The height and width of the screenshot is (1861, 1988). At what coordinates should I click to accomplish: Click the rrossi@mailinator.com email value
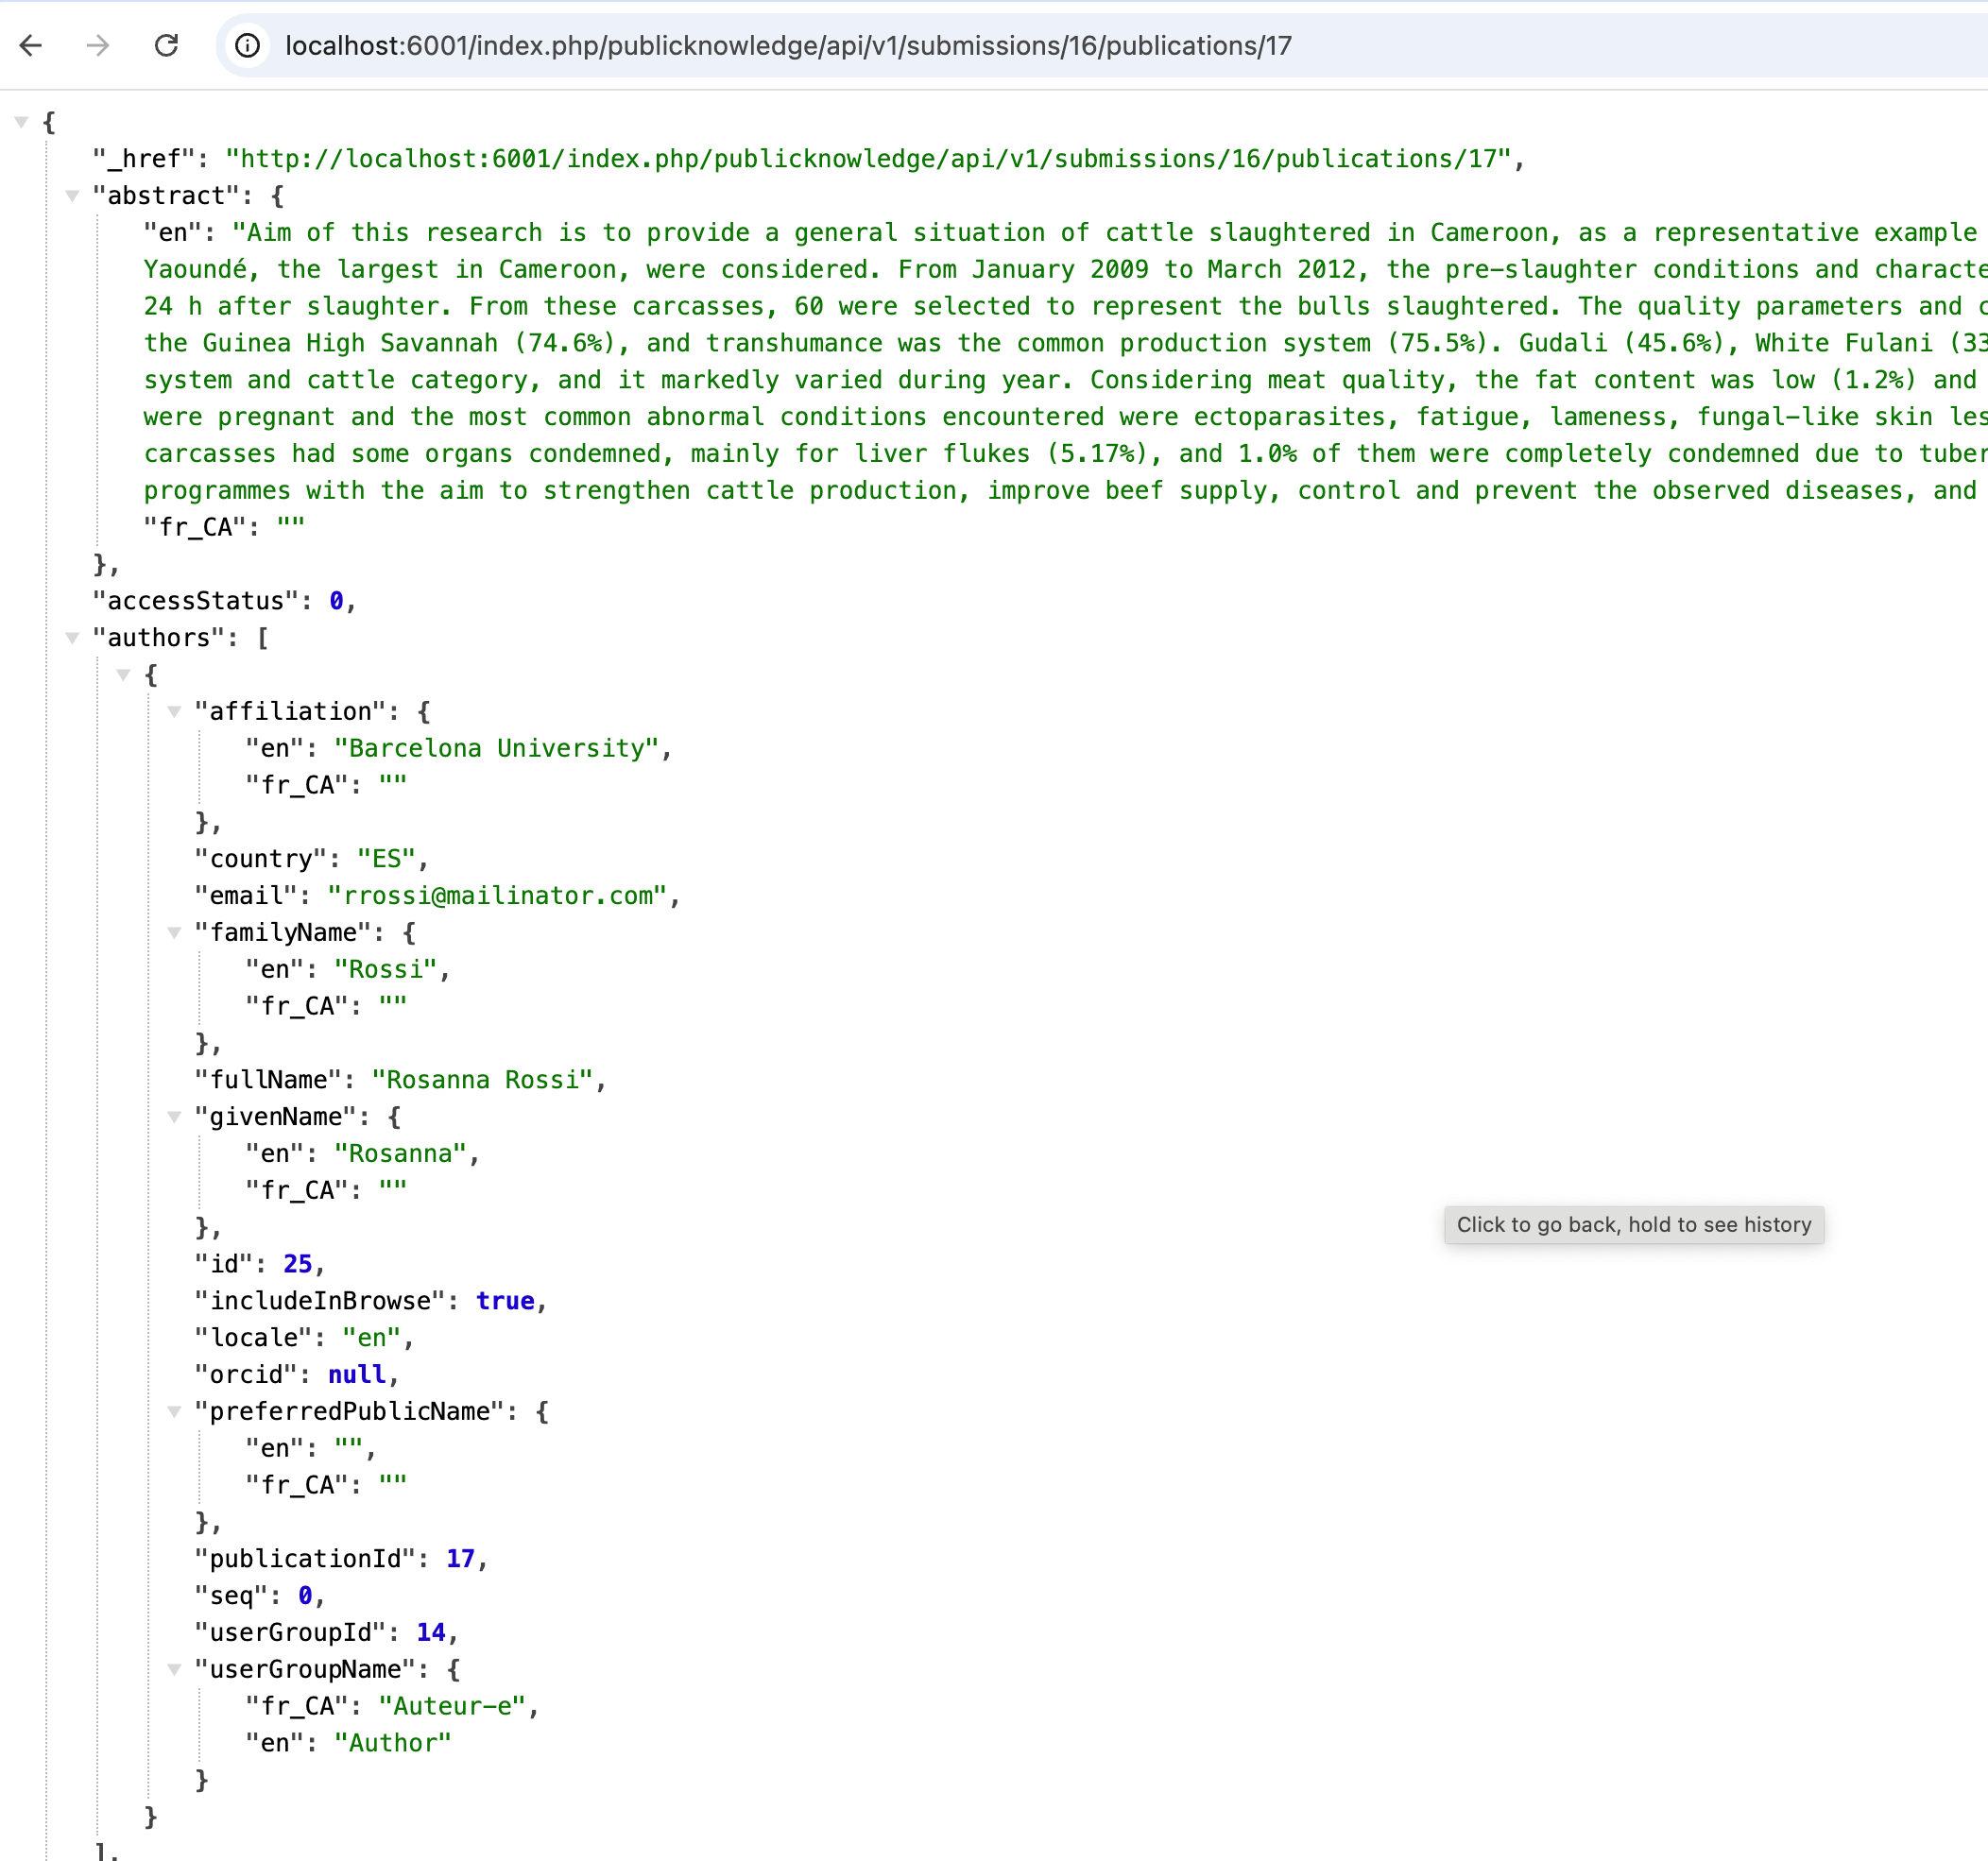[497, 896]
